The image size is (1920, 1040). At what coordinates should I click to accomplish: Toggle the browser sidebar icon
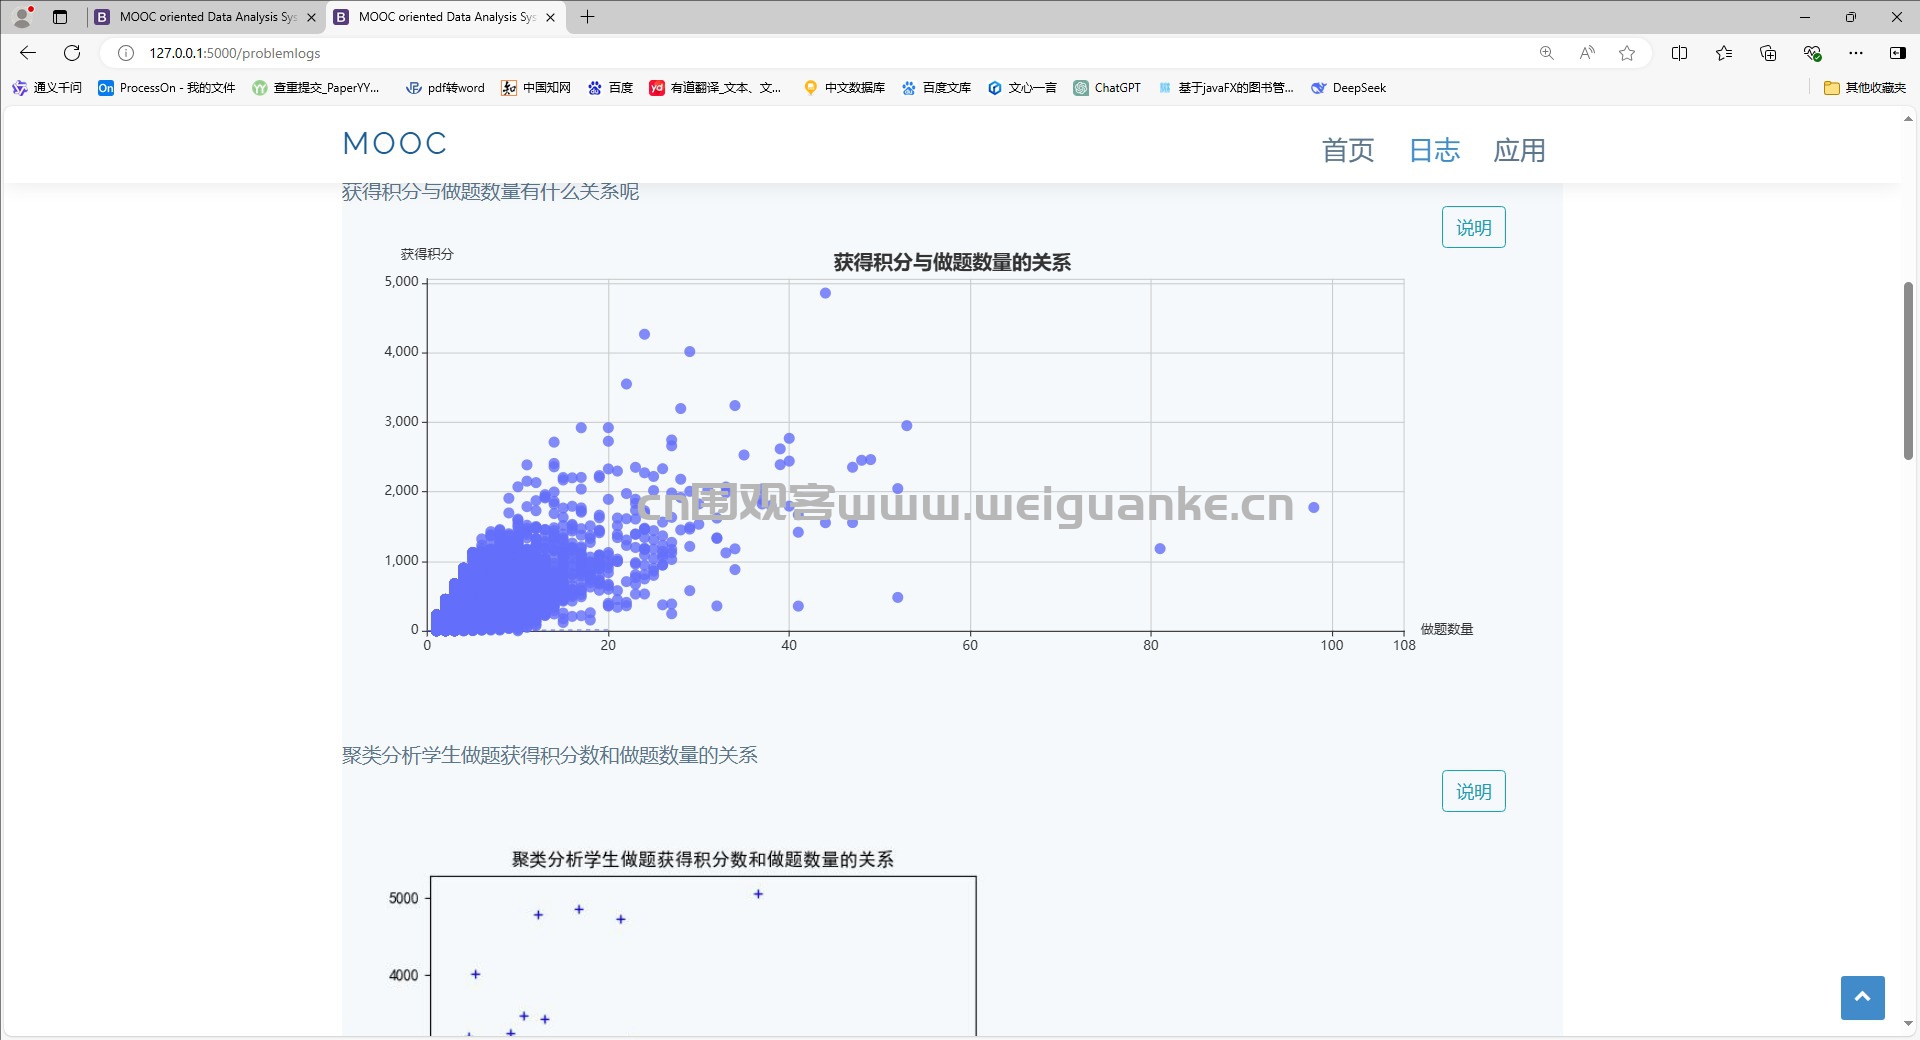point(1897,53)
